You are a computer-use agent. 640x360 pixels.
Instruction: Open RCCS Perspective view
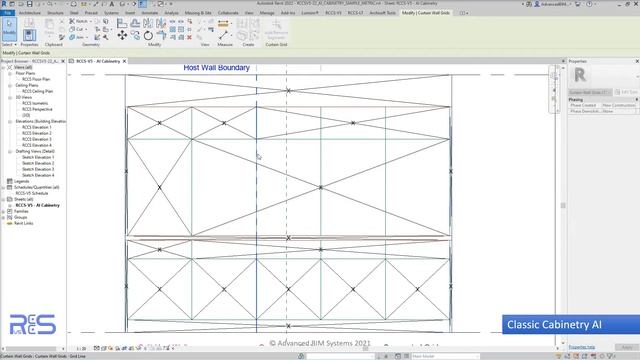tap(37, 109)
